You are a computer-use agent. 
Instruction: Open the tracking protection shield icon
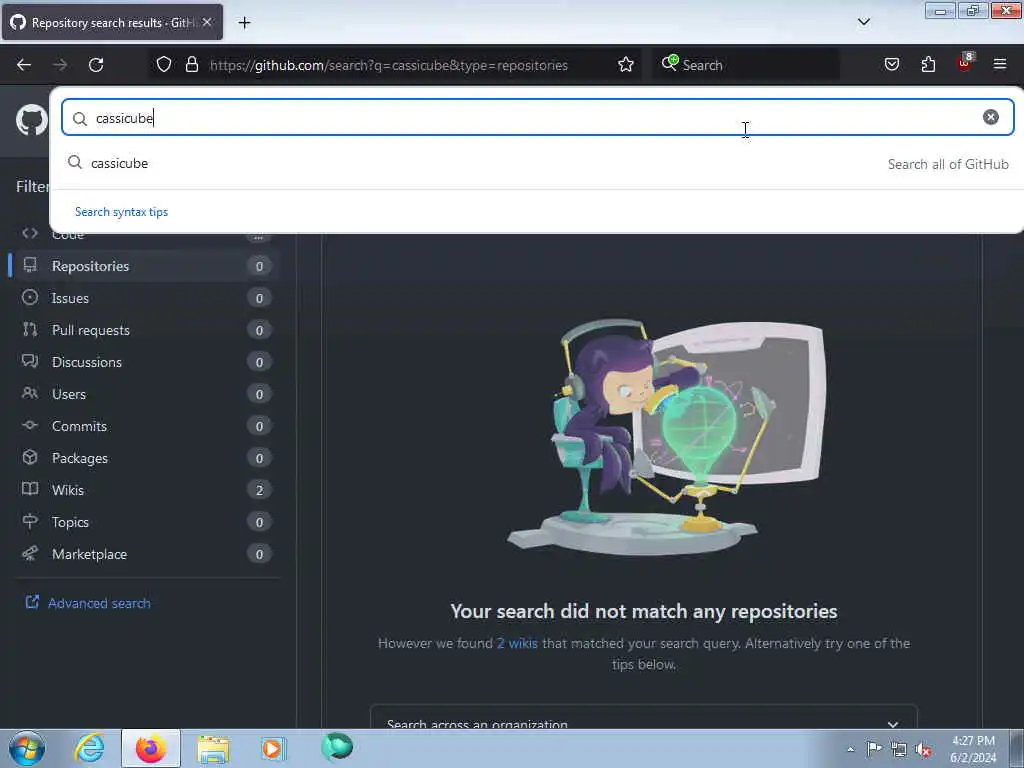(164, 65)
